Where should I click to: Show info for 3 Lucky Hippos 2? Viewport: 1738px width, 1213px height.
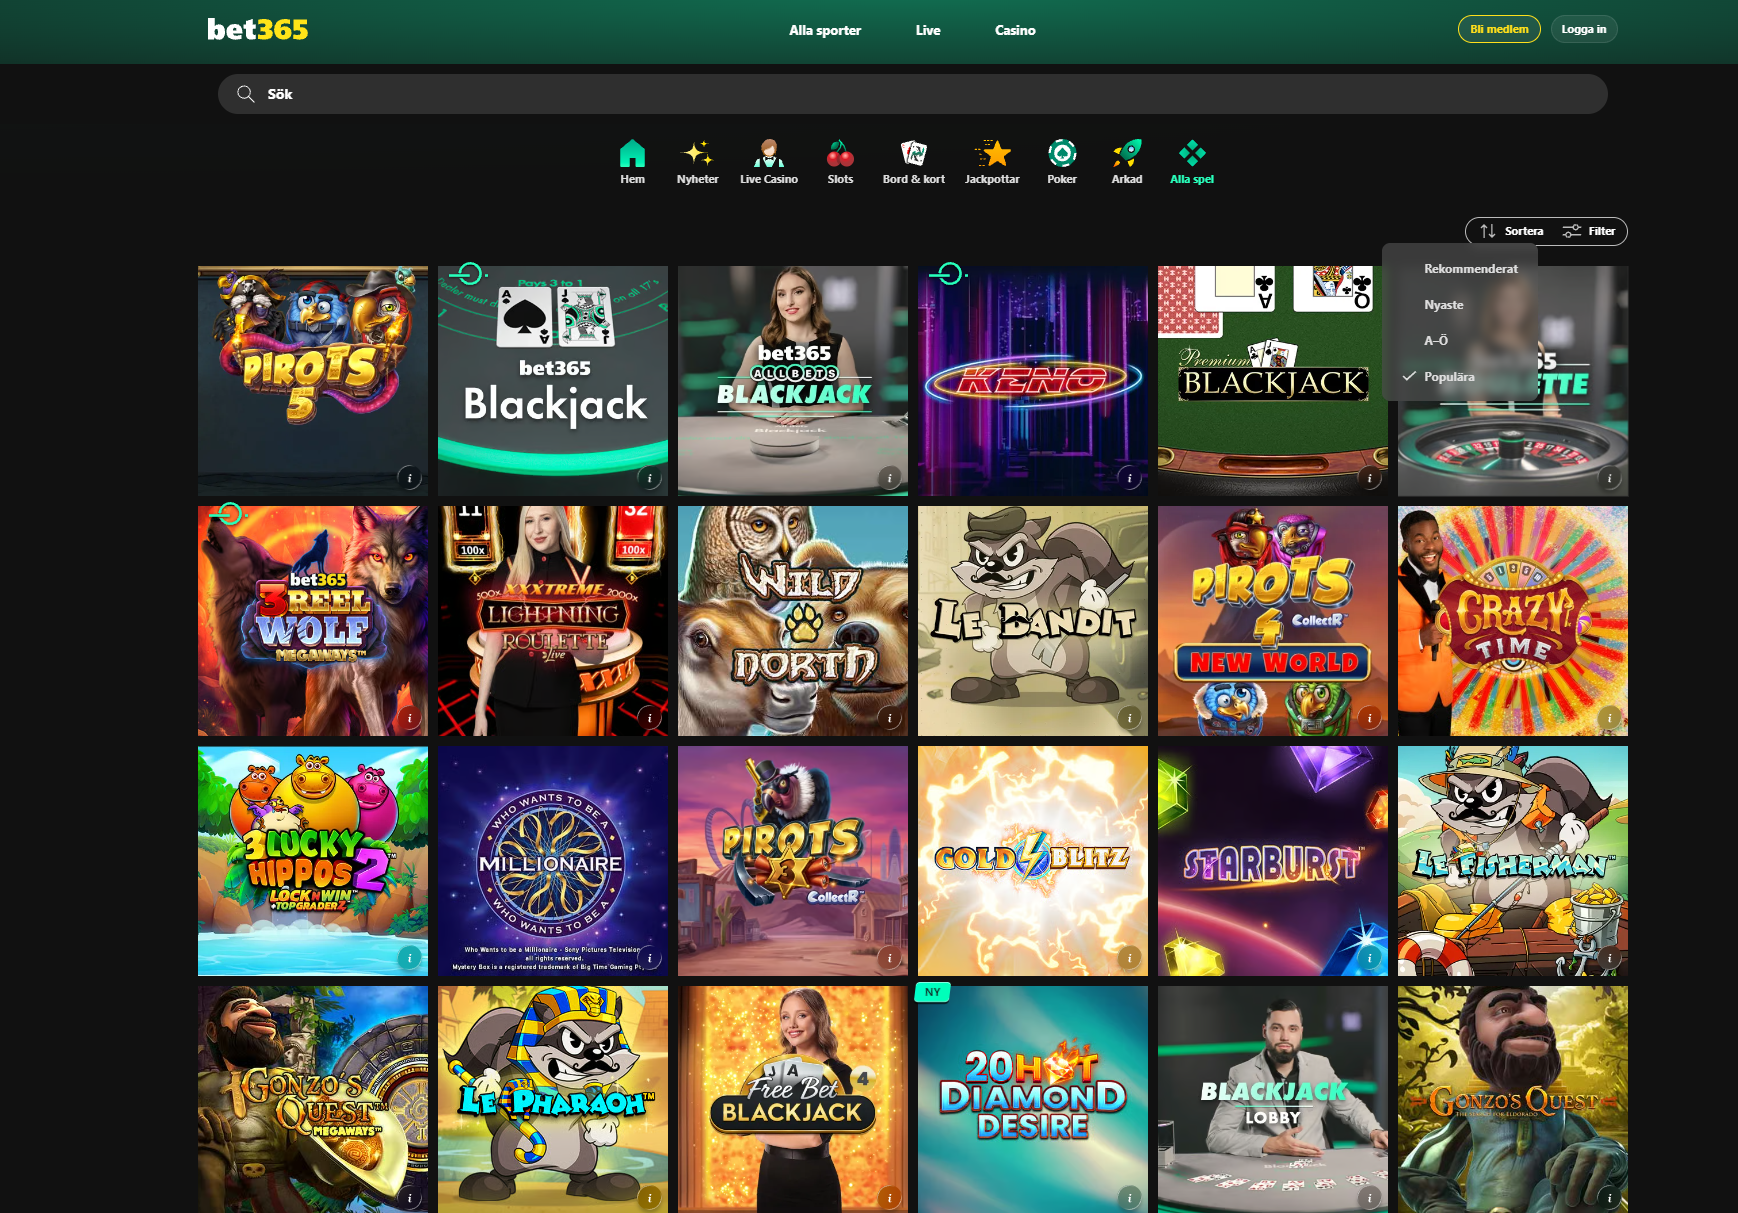click(409, 958)
